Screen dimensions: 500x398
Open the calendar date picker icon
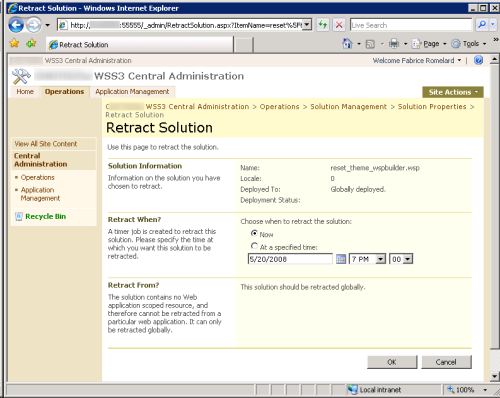(x=341, y=259)
